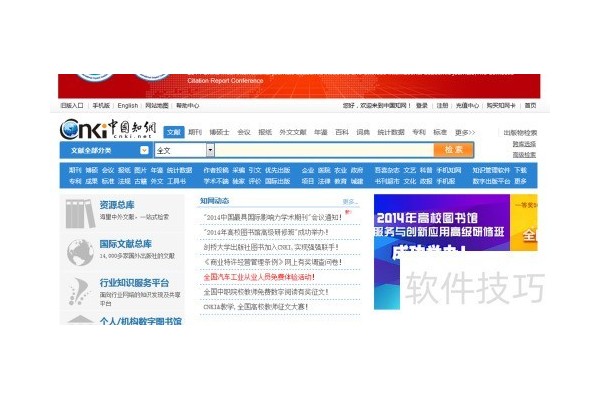600x400 pixels.
Task: Click the red Citation Report Conference banner
Action: click(299, 86)
